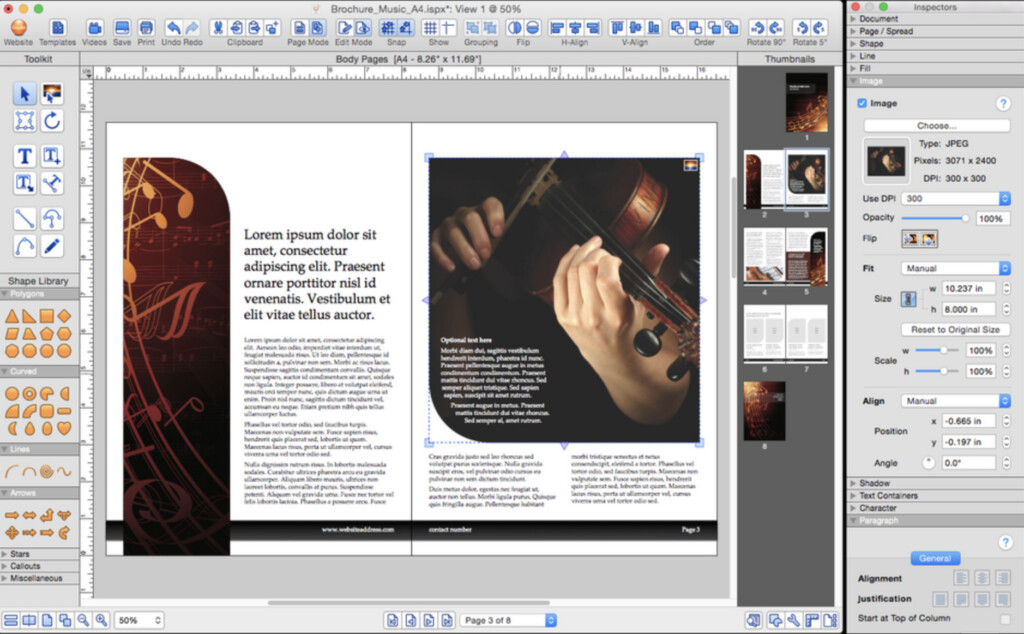Open the Use DPI dropdown
1024x634 pixels.
[956, 198]
